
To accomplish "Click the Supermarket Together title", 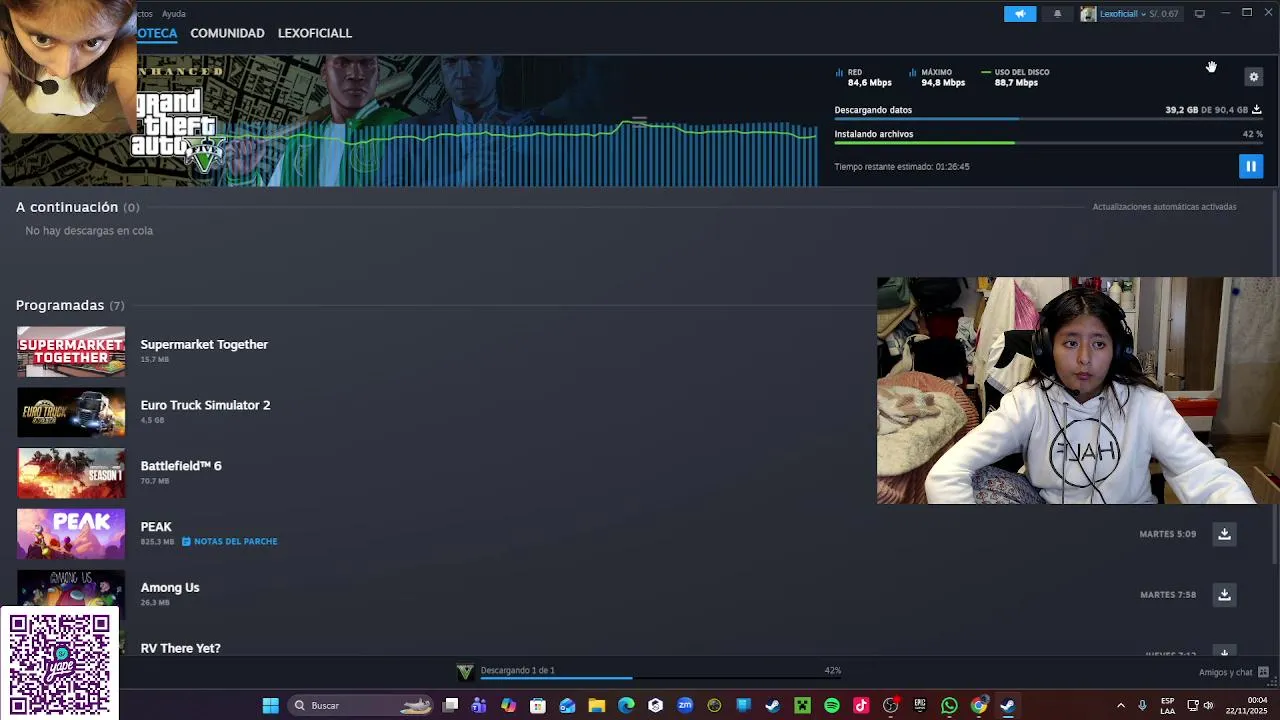I will [x=204, y=344].
